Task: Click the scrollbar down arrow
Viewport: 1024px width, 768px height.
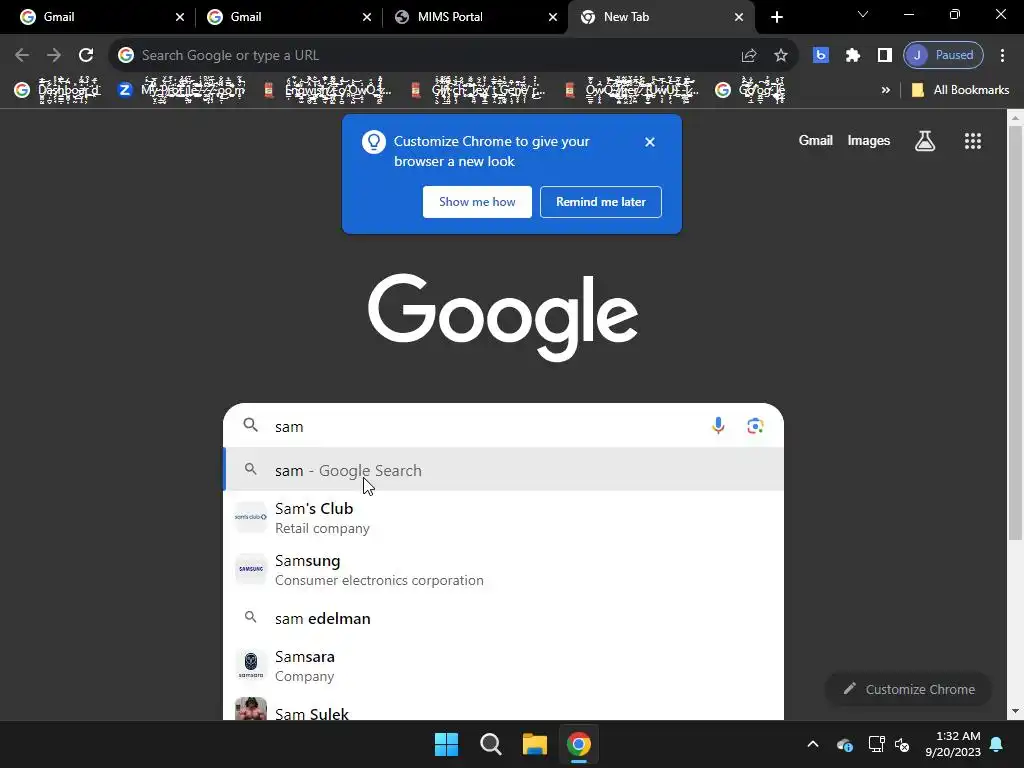Action: pos(1015,711)
